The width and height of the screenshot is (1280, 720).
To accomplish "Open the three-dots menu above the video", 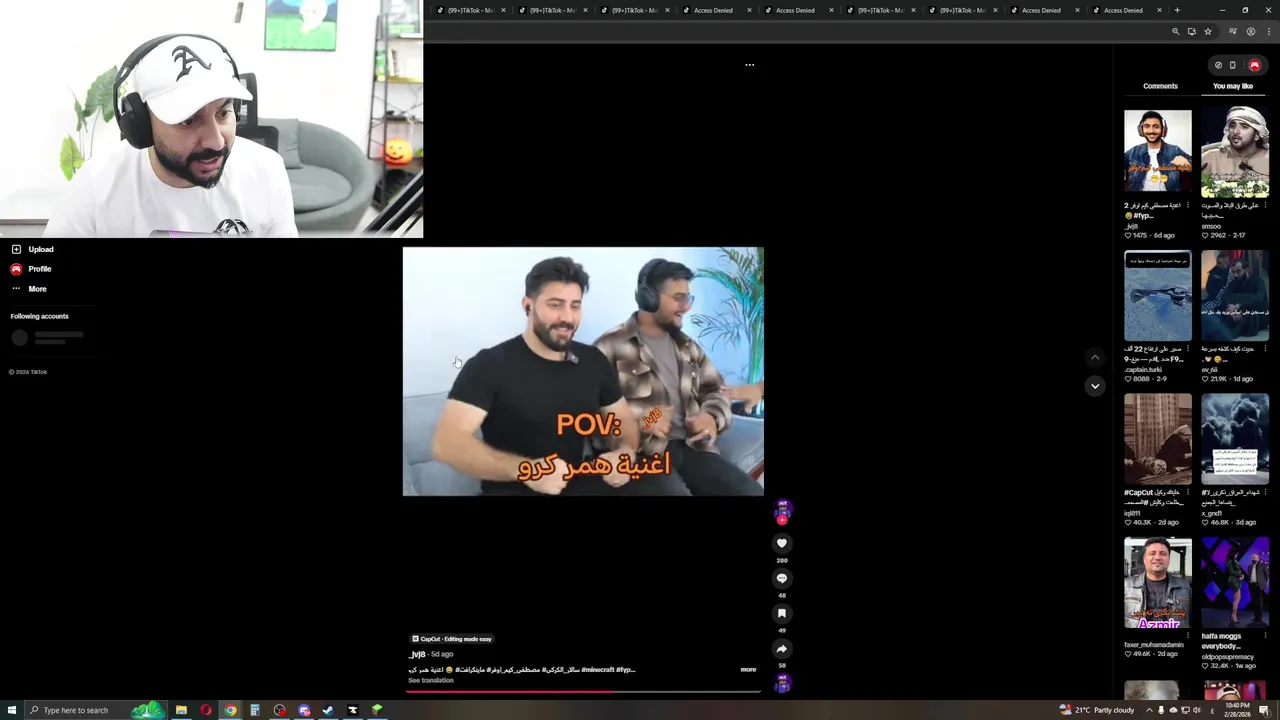I will (x=749, y=65).
